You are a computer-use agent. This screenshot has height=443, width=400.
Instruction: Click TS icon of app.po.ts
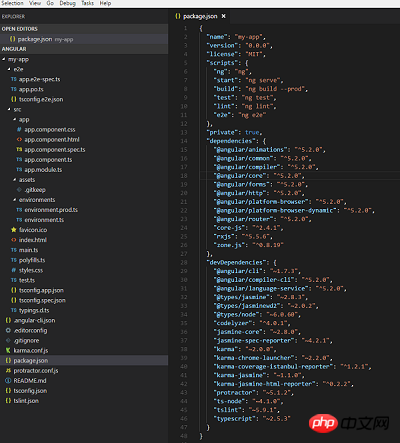point(14,89)
